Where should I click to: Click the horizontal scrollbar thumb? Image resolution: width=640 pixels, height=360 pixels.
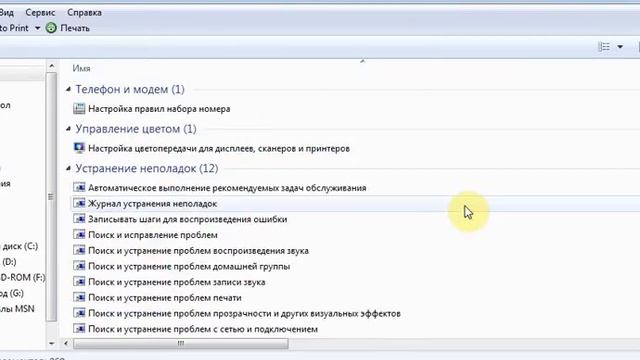point(180,344)
